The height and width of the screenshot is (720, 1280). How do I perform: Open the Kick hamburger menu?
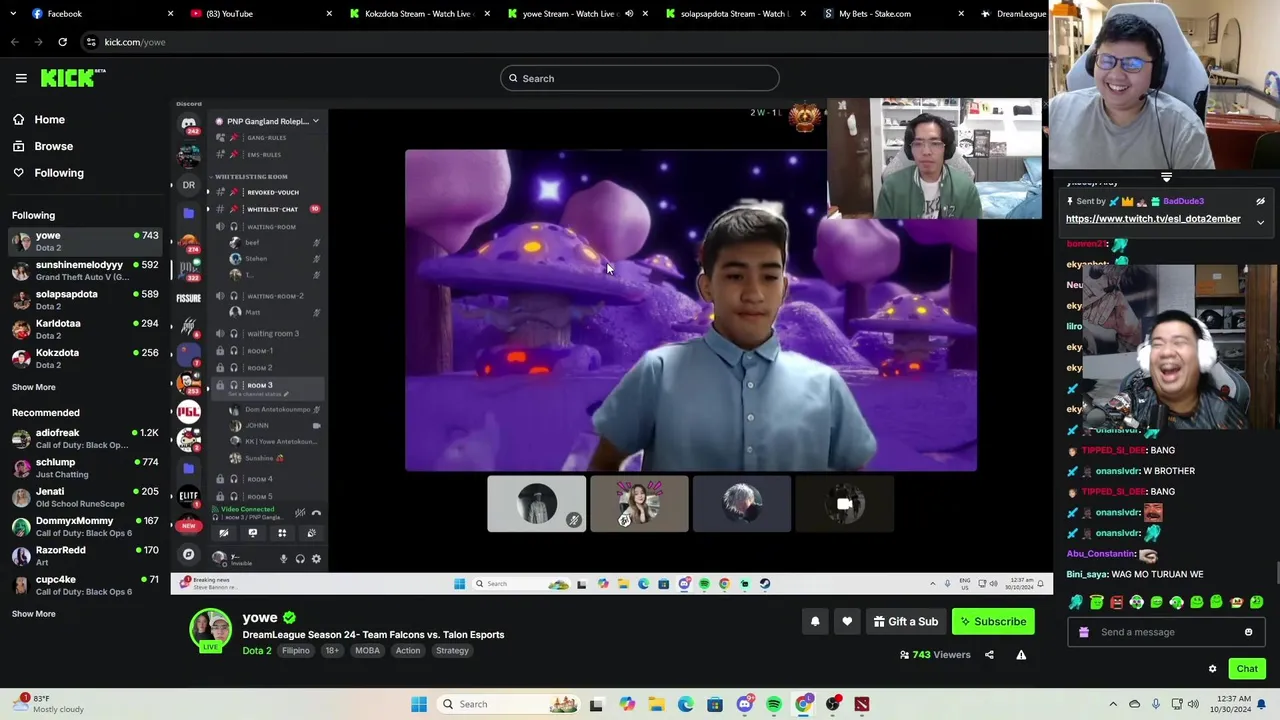pos(21,78)
